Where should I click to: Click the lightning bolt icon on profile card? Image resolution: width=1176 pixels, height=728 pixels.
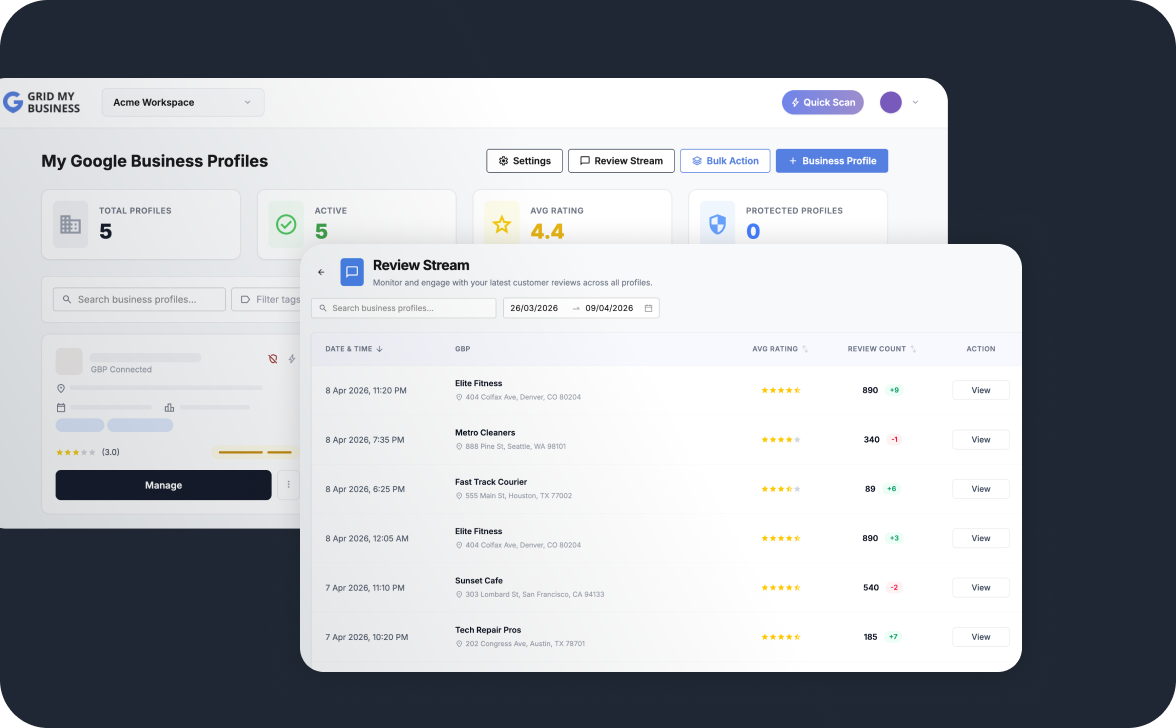(x=292, y=359)
